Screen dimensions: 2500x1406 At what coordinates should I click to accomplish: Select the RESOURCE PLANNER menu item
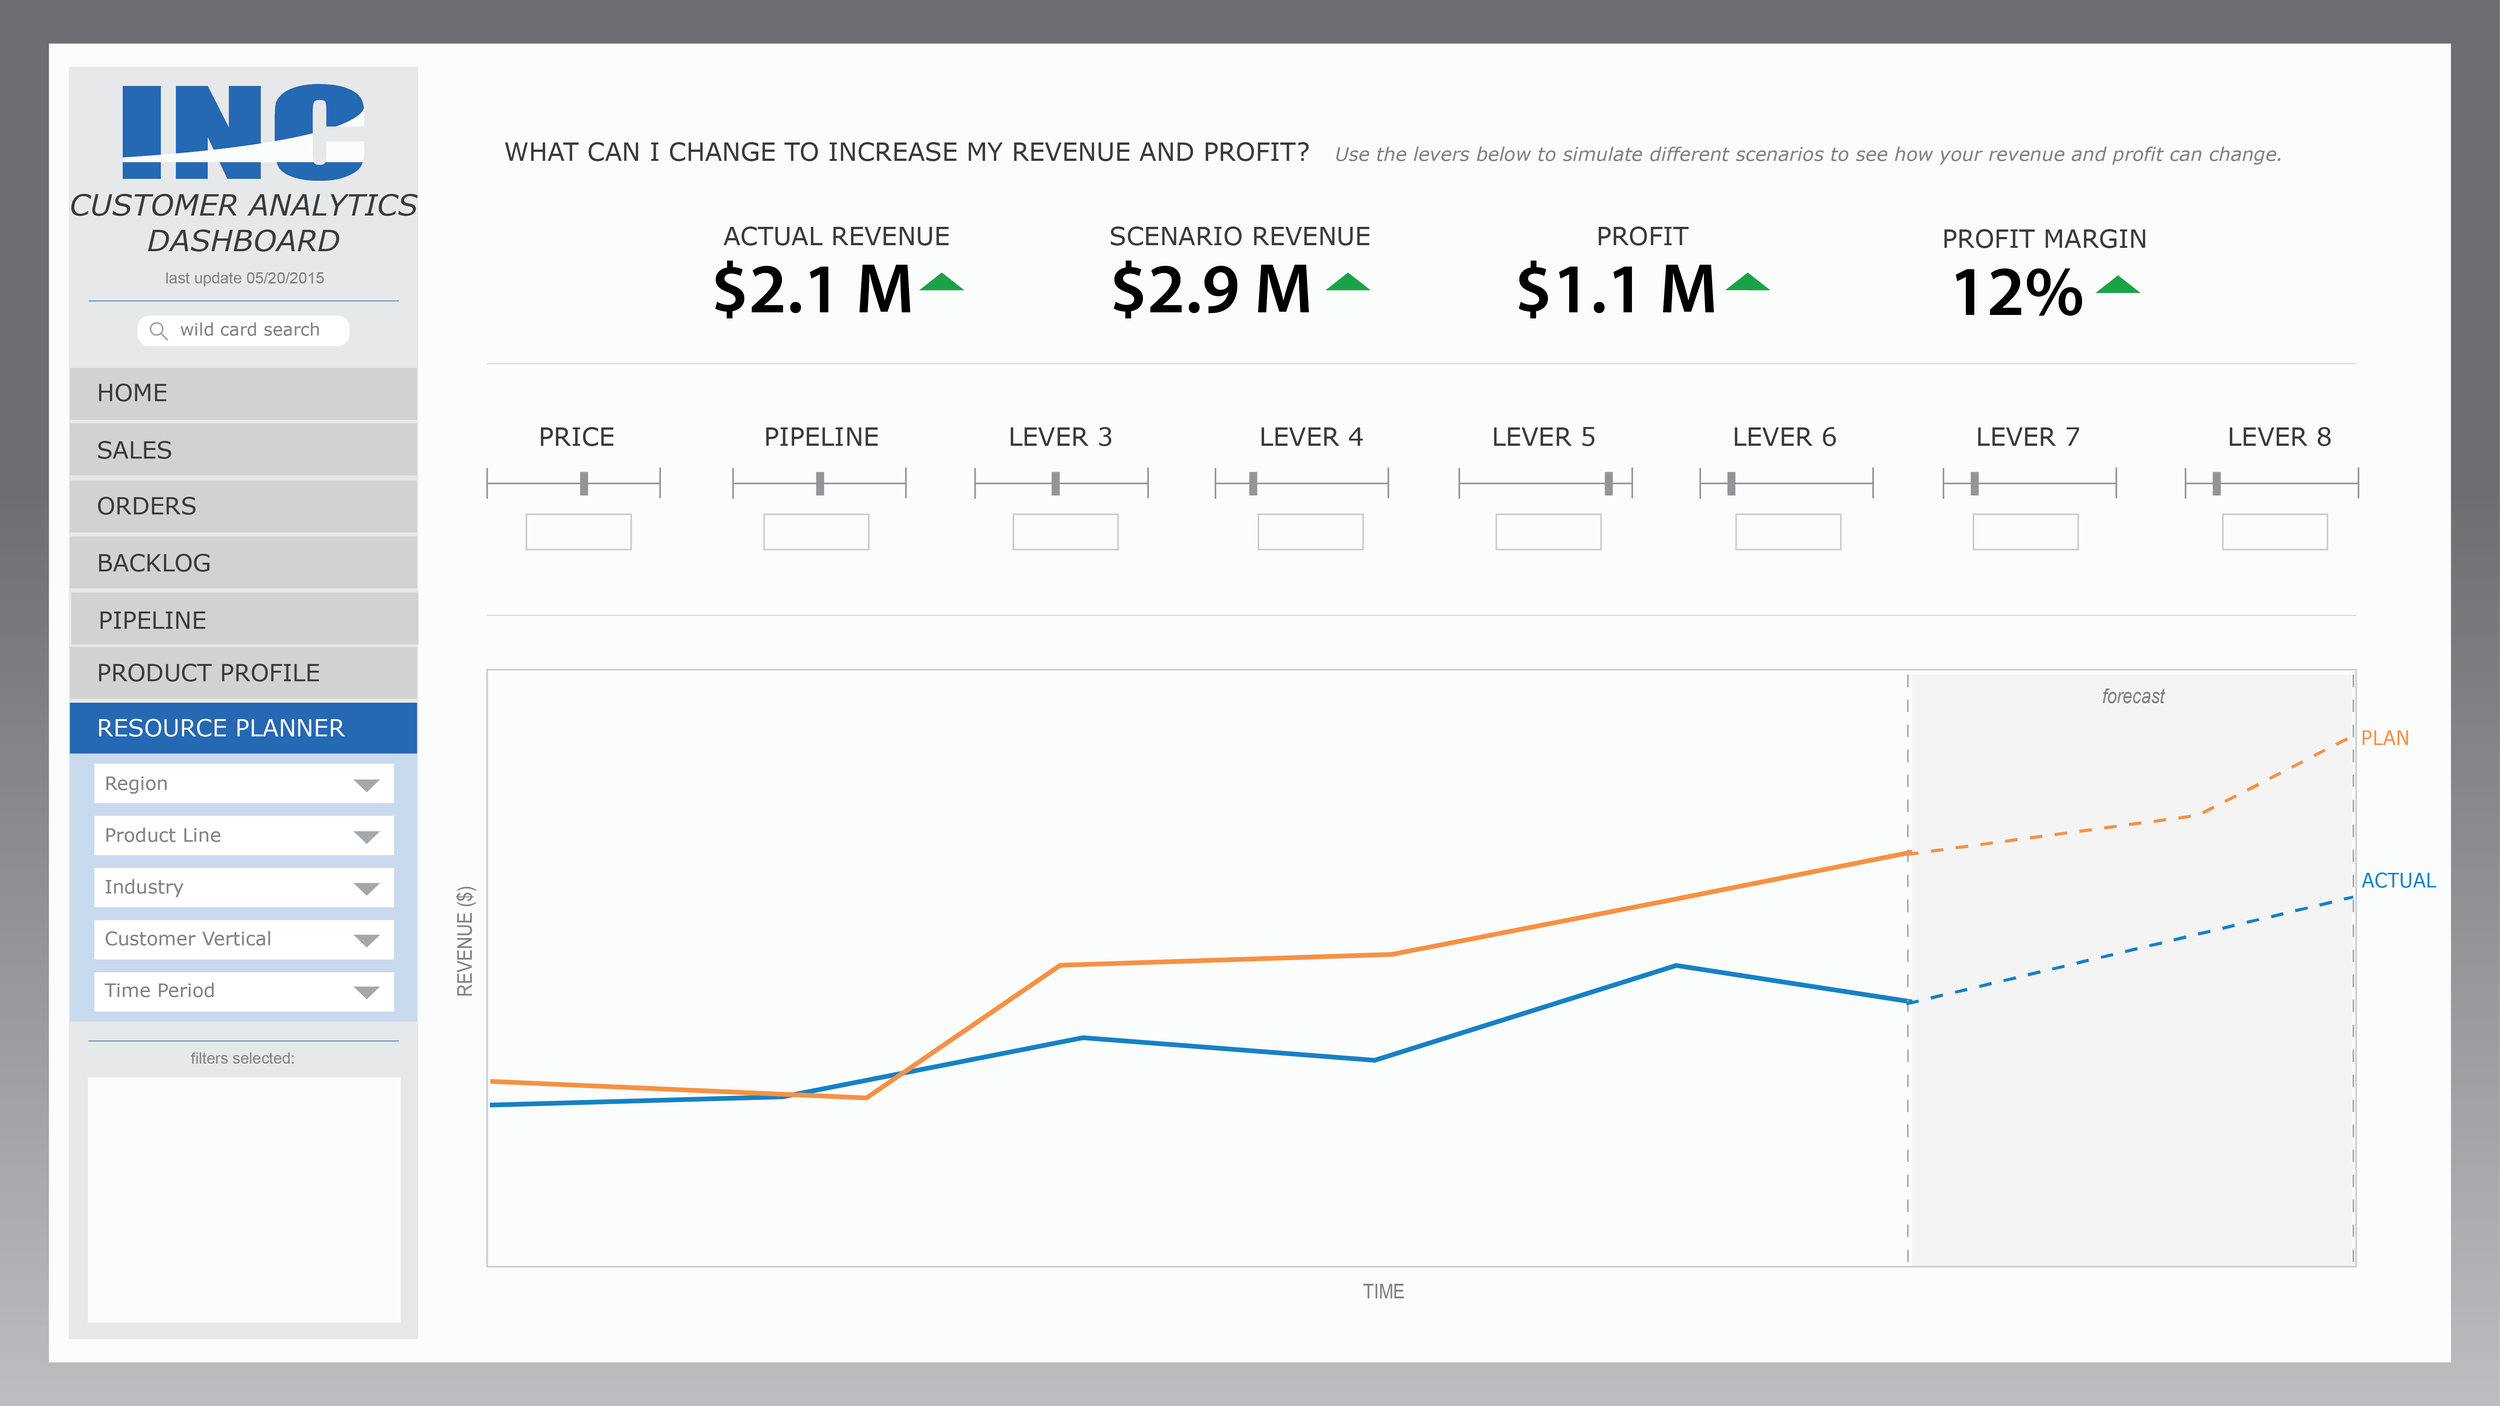click(x=243, y=728)
